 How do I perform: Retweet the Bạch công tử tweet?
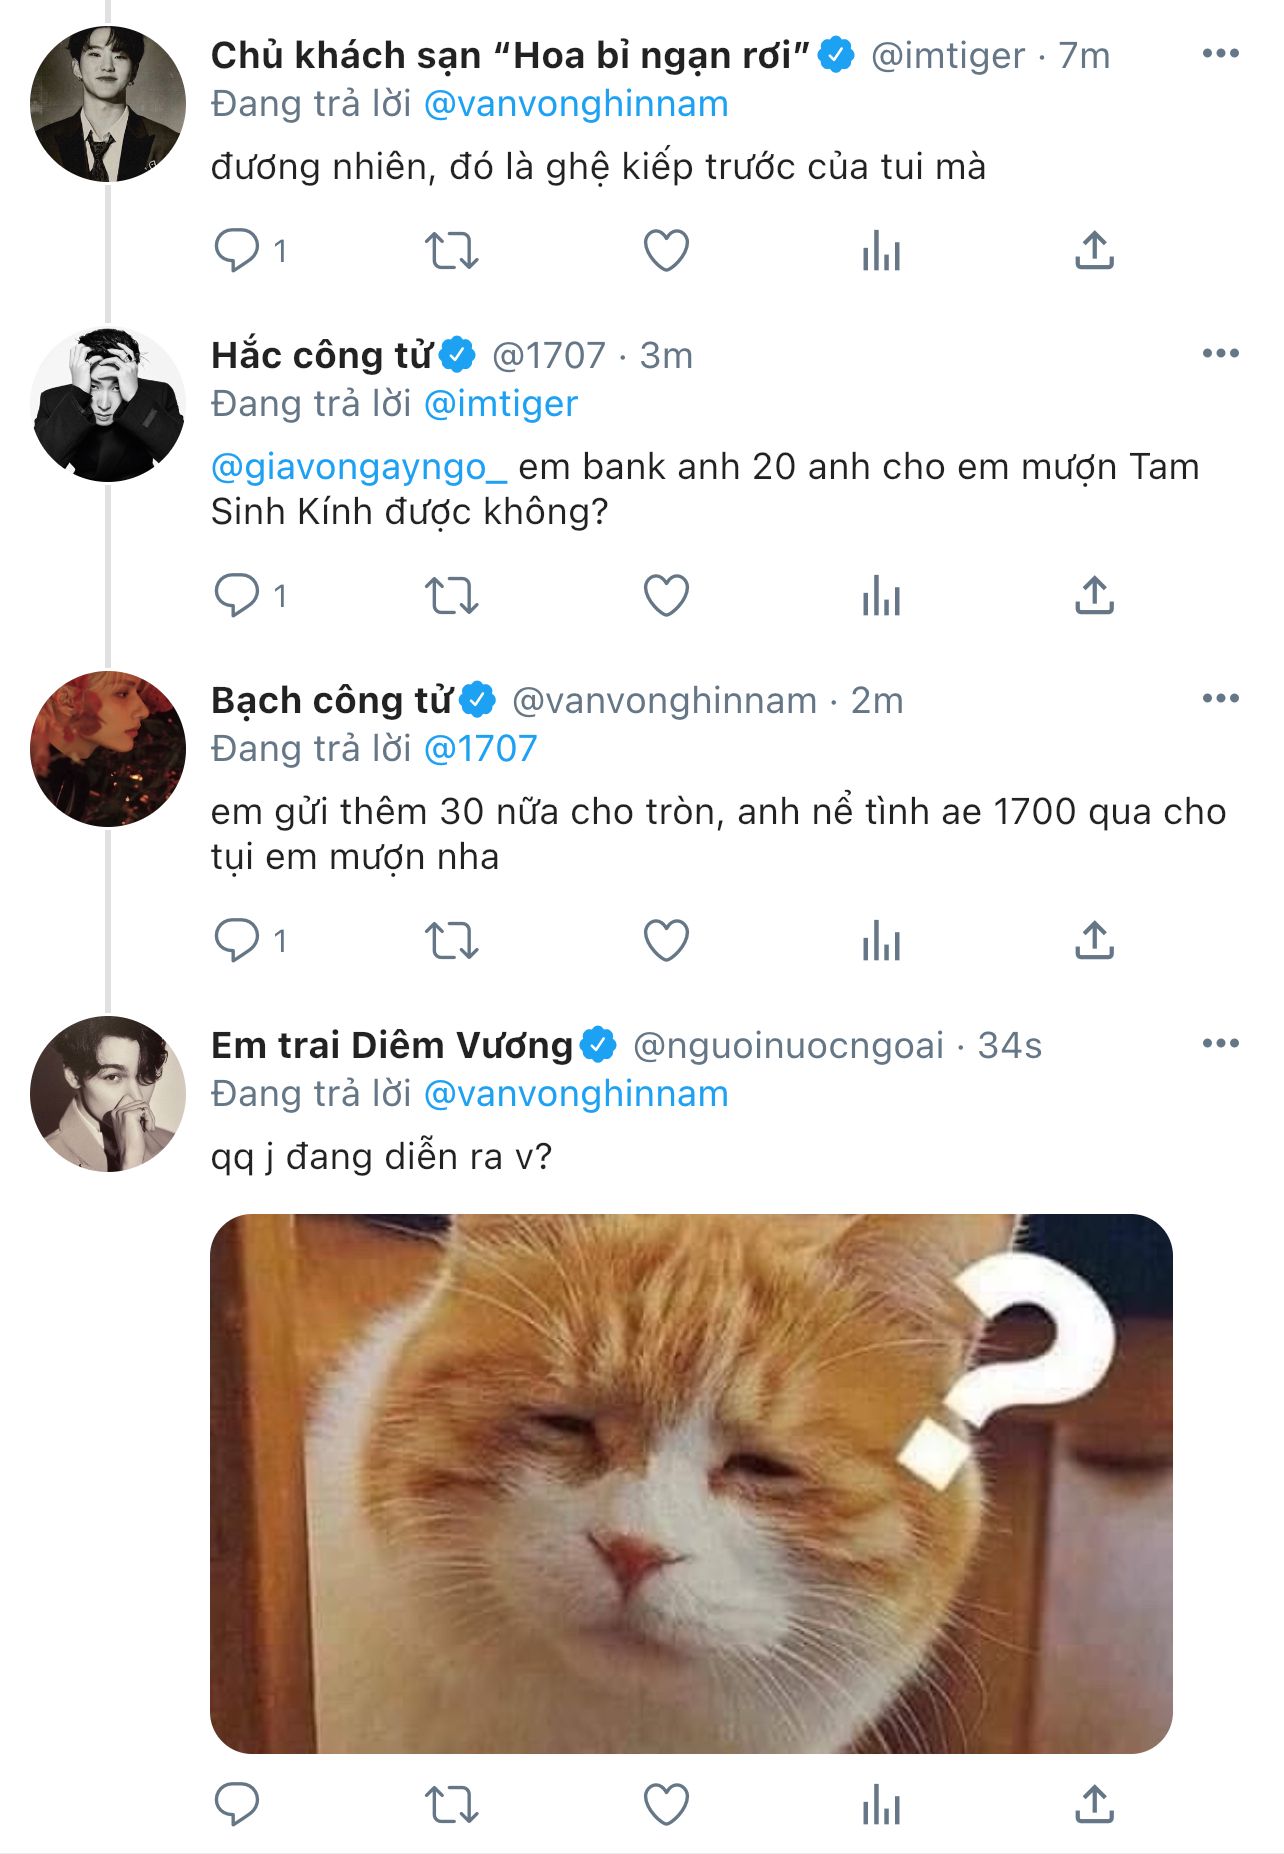click(452, 941)
